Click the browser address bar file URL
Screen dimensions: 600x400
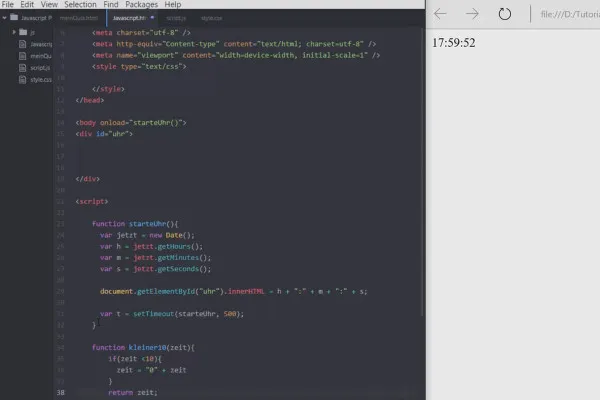point(570,15)
